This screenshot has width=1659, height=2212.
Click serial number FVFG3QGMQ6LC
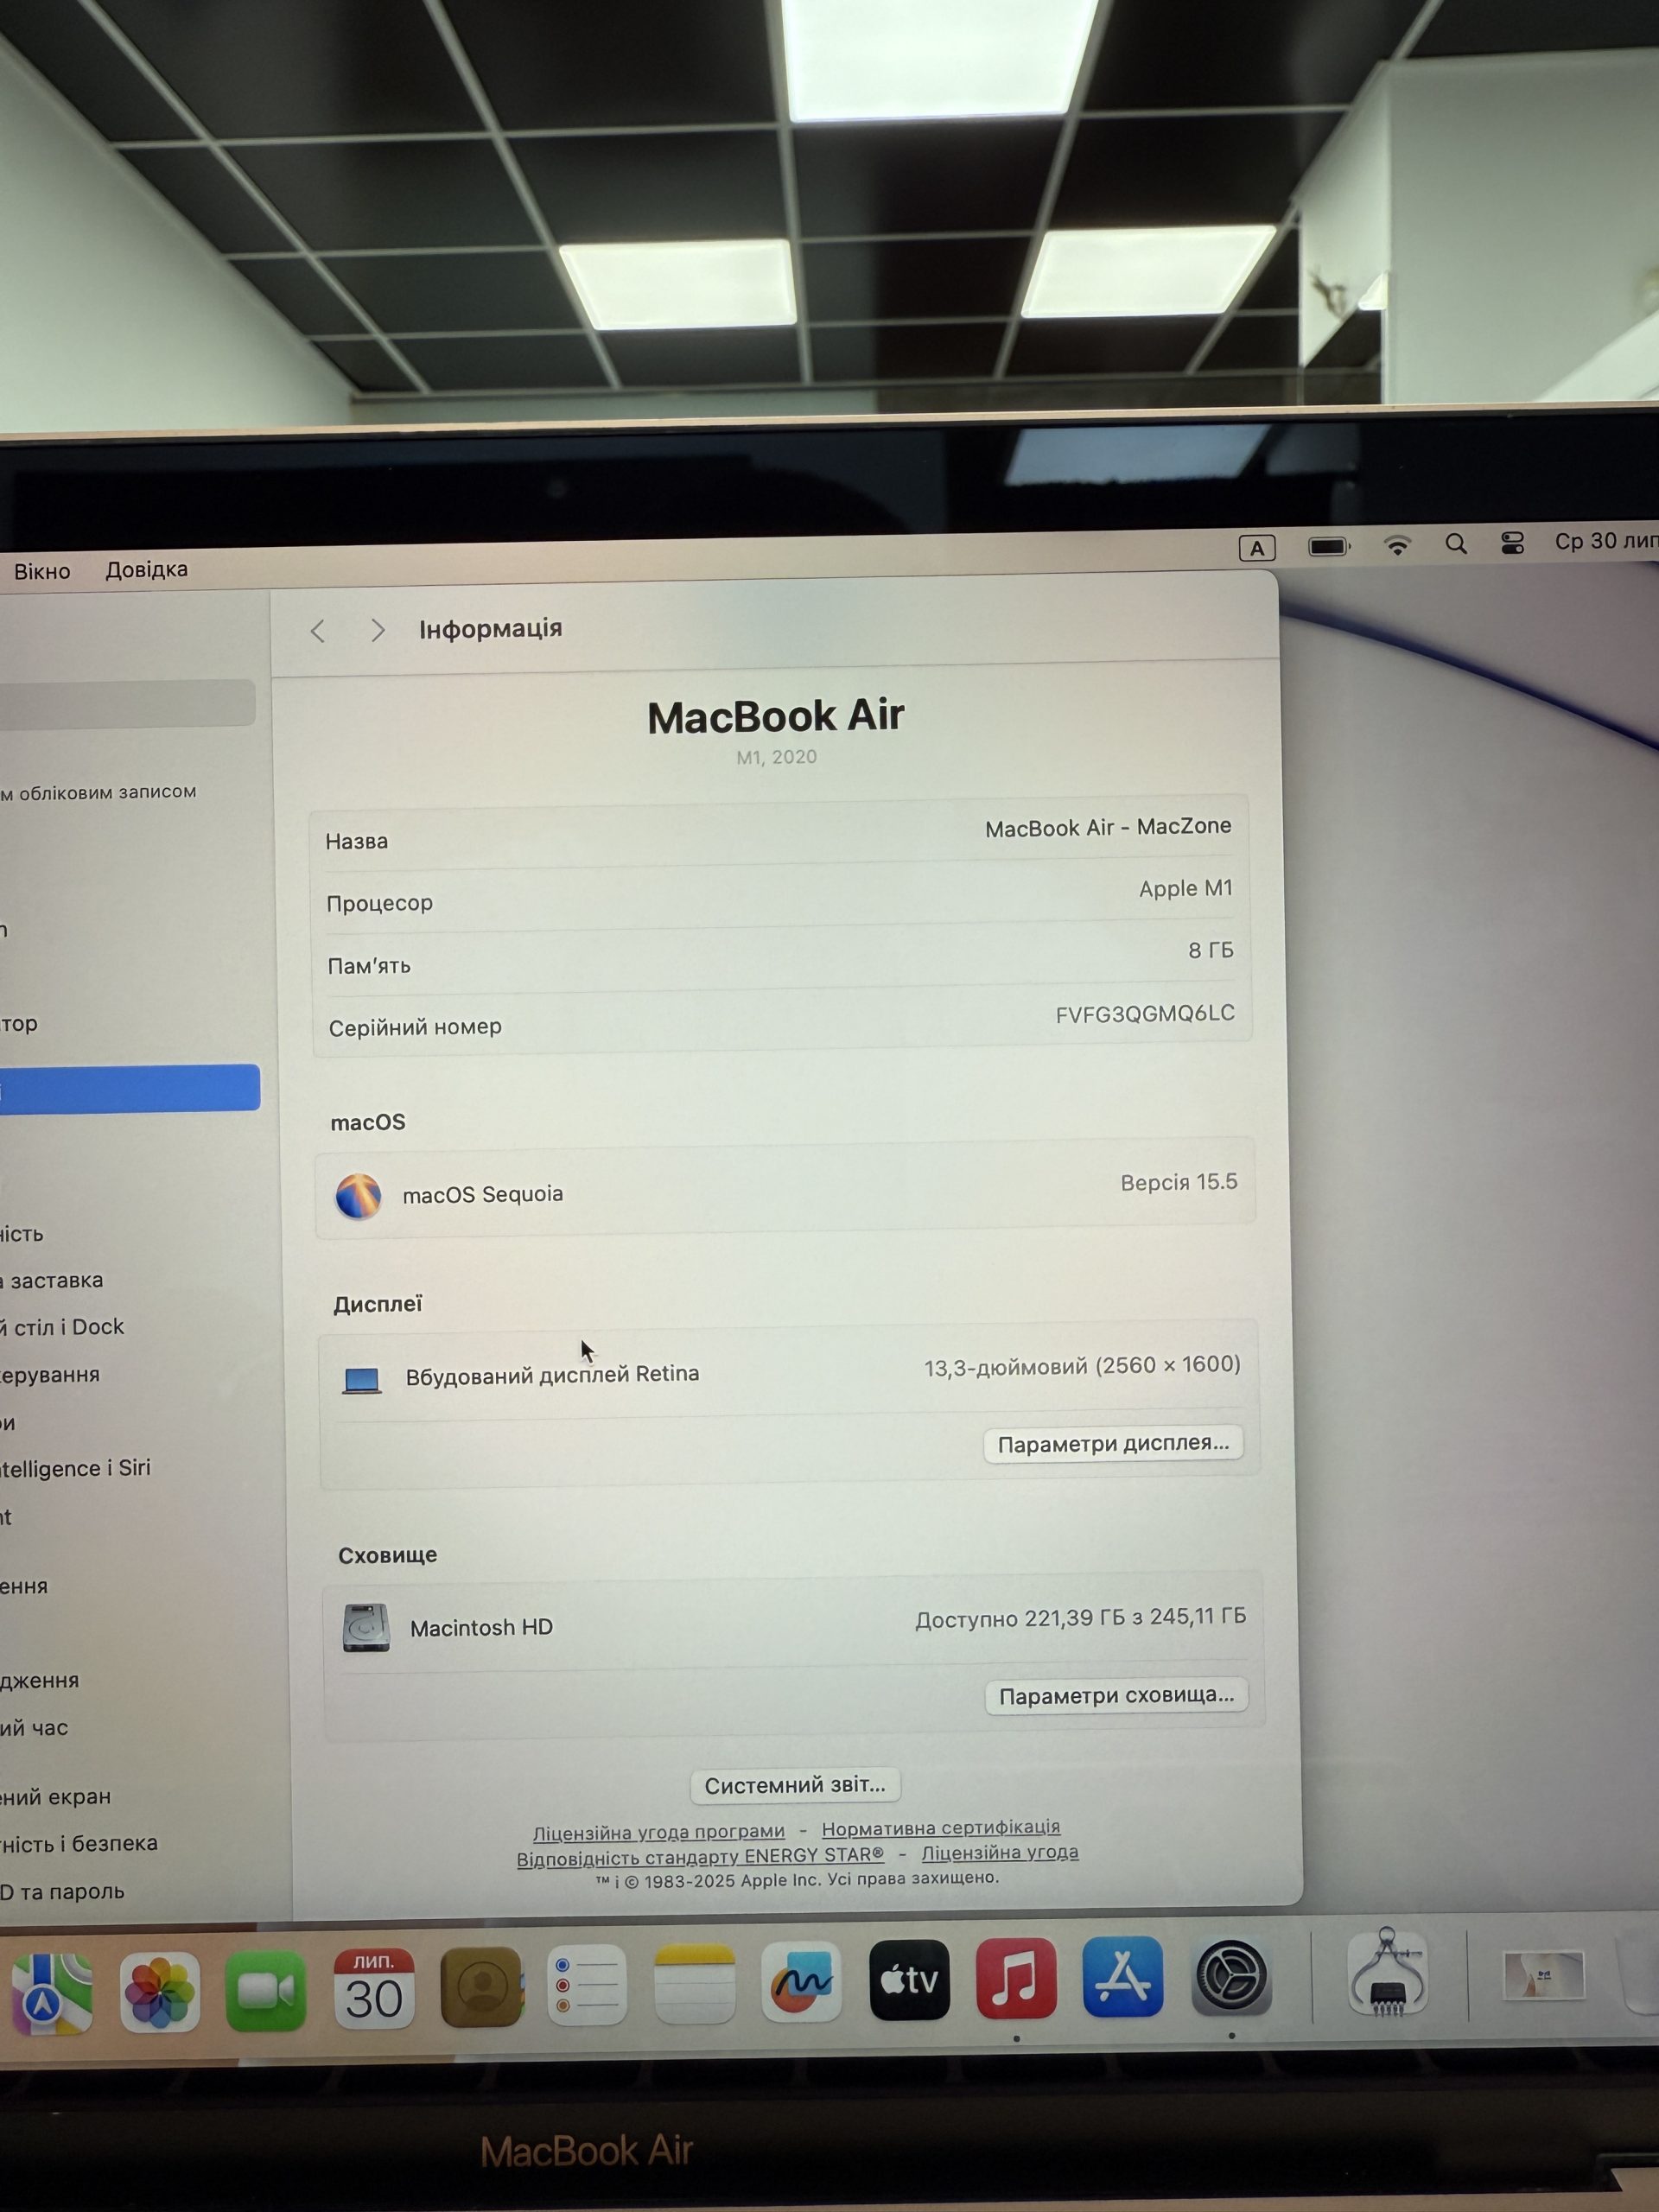(1145, 1014)
